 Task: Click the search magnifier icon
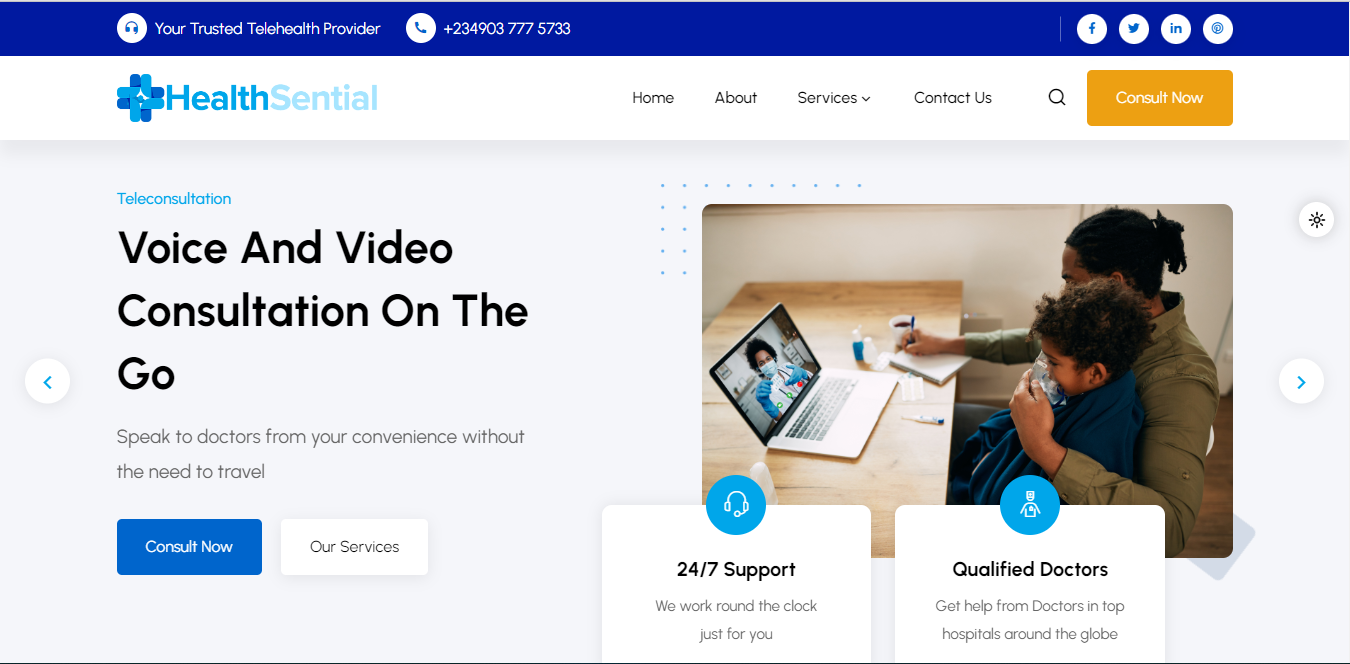[1056, 98]
